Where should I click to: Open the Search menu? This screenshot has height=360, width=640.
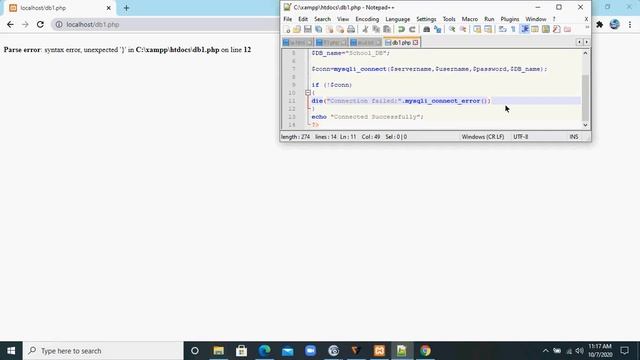[x=322, y=19]
